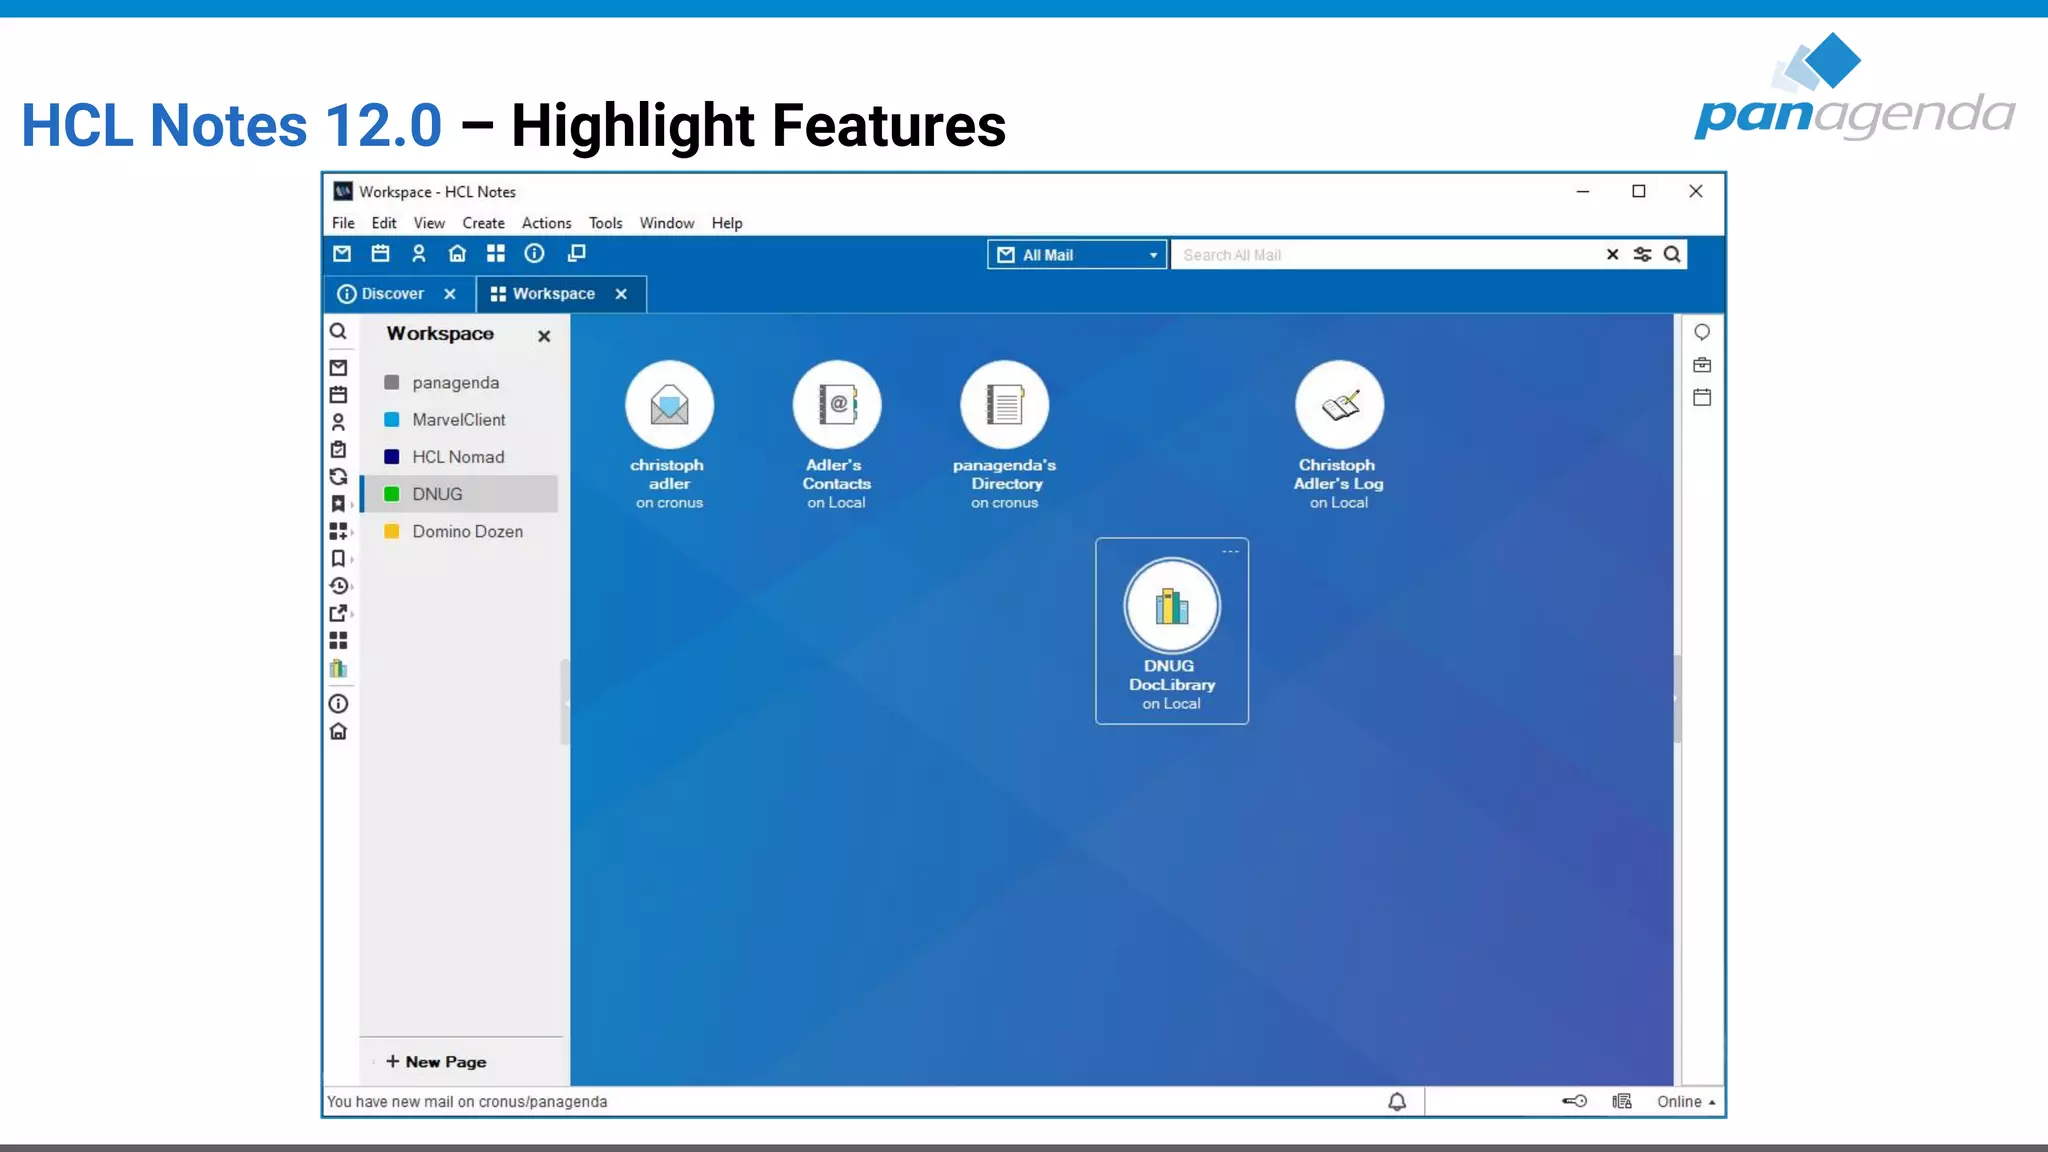Open panagenda's Directory tile

[x=1004, y=435]
